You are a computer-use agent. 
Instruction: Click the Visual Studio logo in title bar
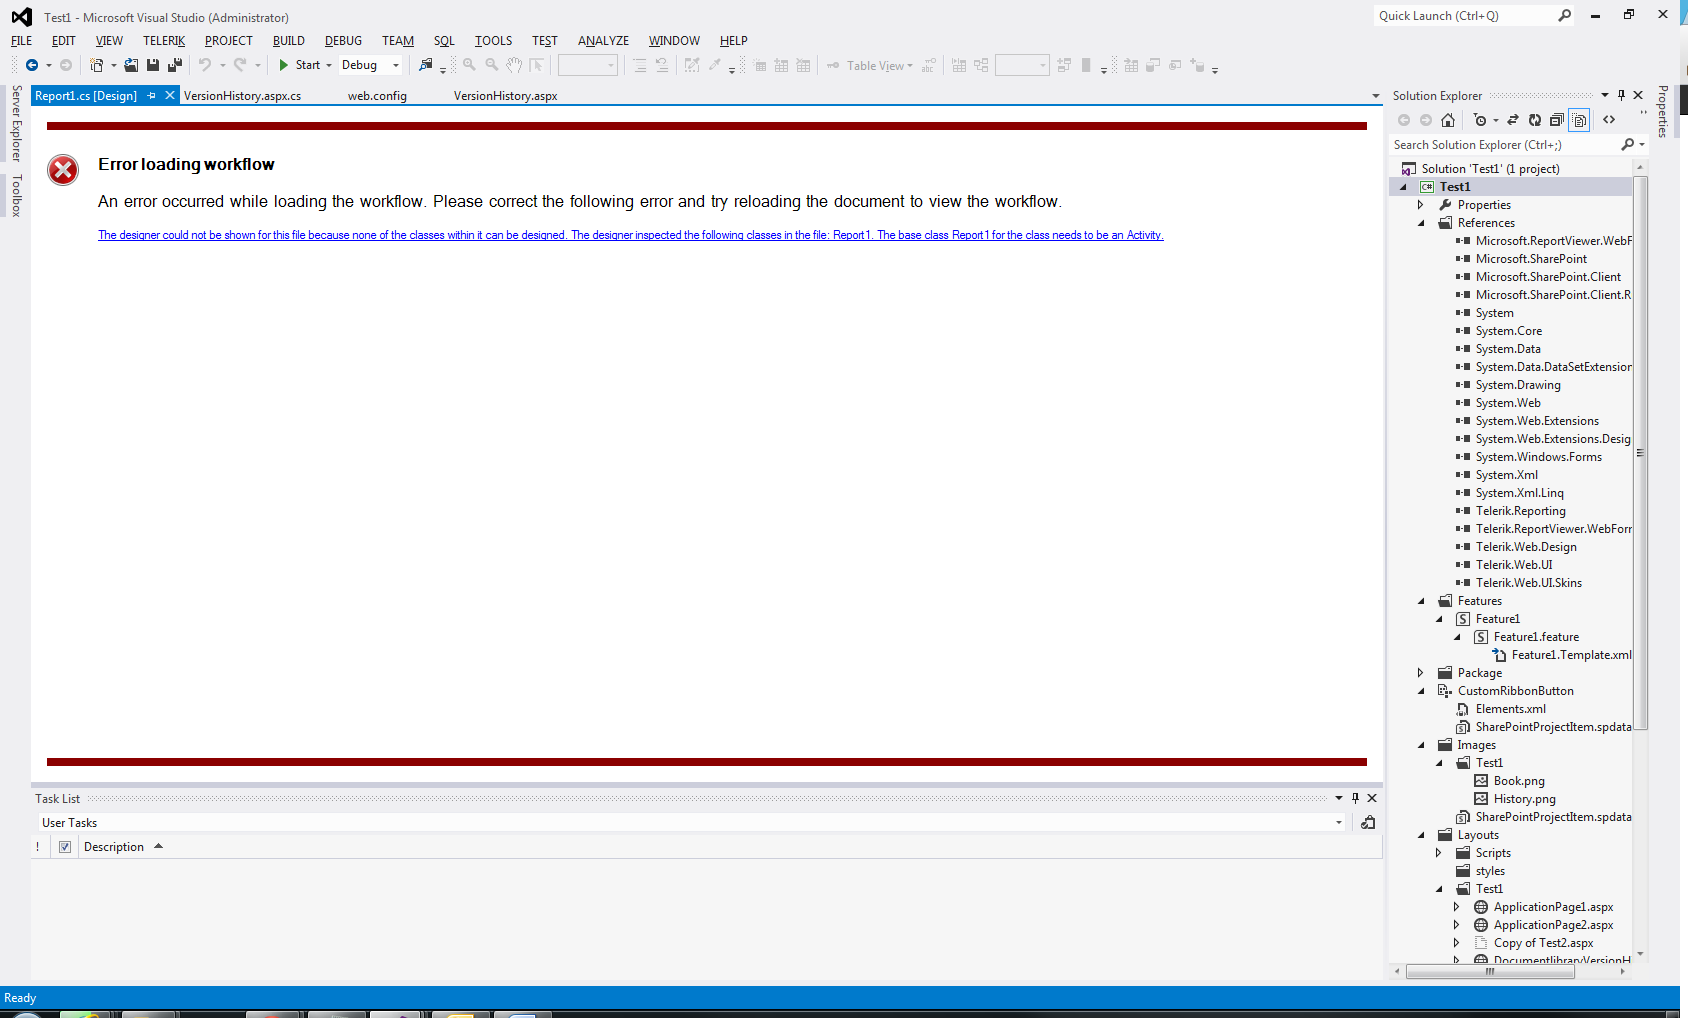tap(22, 17)
